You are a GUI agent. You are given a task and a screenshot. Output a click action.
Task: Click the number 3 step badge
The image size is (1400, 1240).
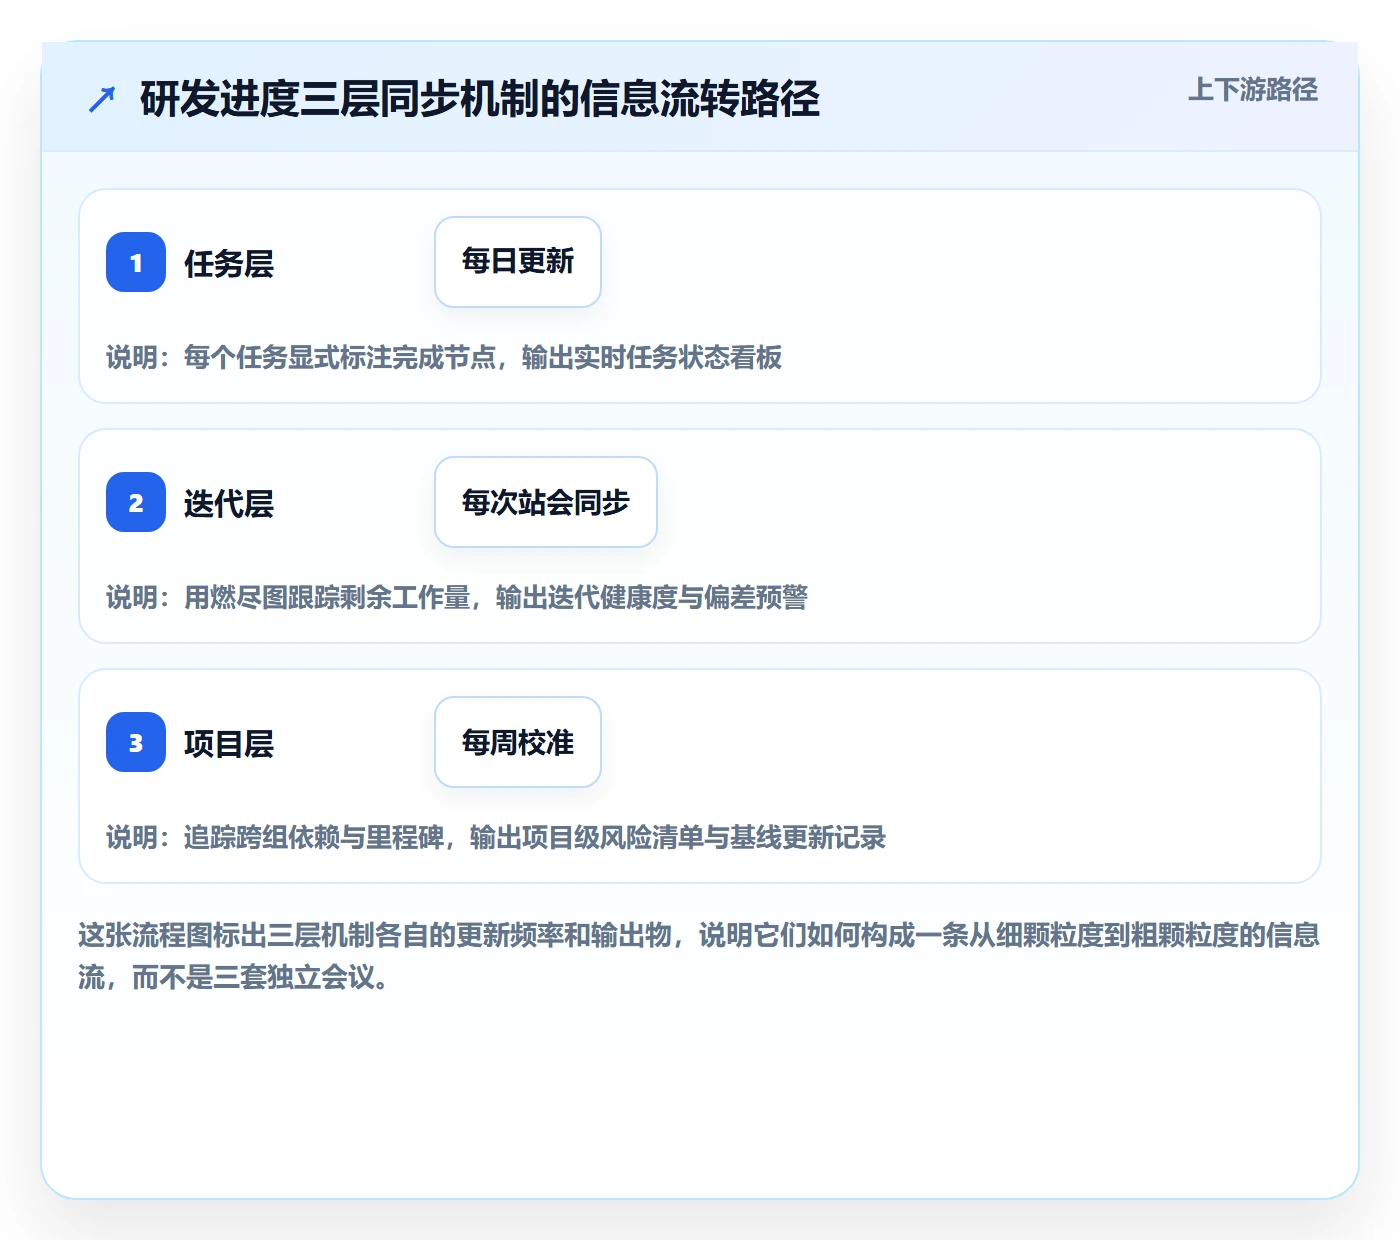pyautogui.click(x=136, y=742)
